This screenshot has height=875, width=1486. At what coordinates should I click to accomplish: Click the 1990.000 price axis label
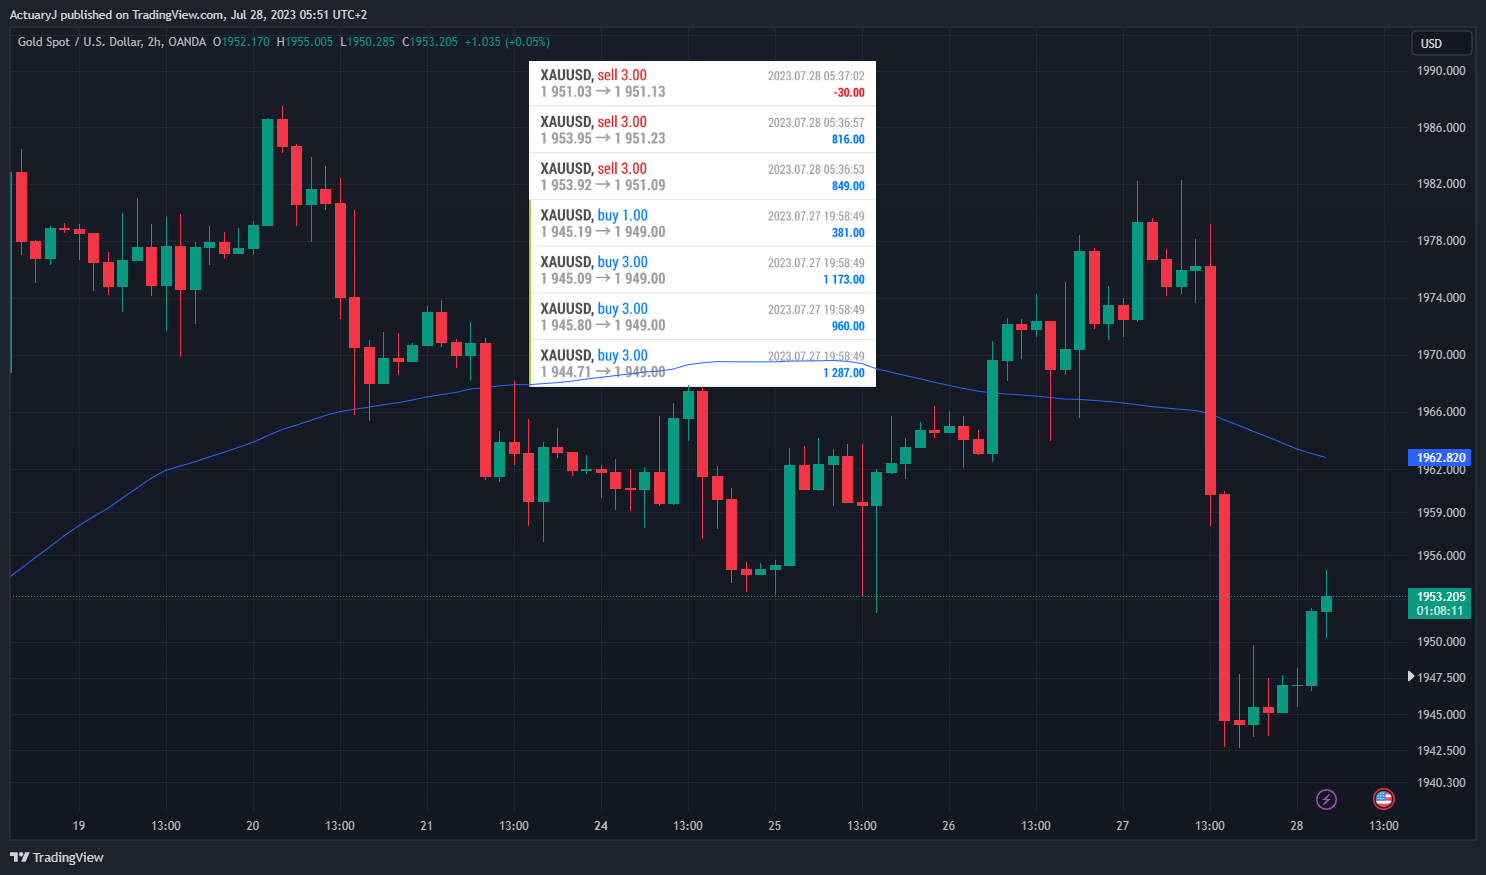tap(1441, 71)
